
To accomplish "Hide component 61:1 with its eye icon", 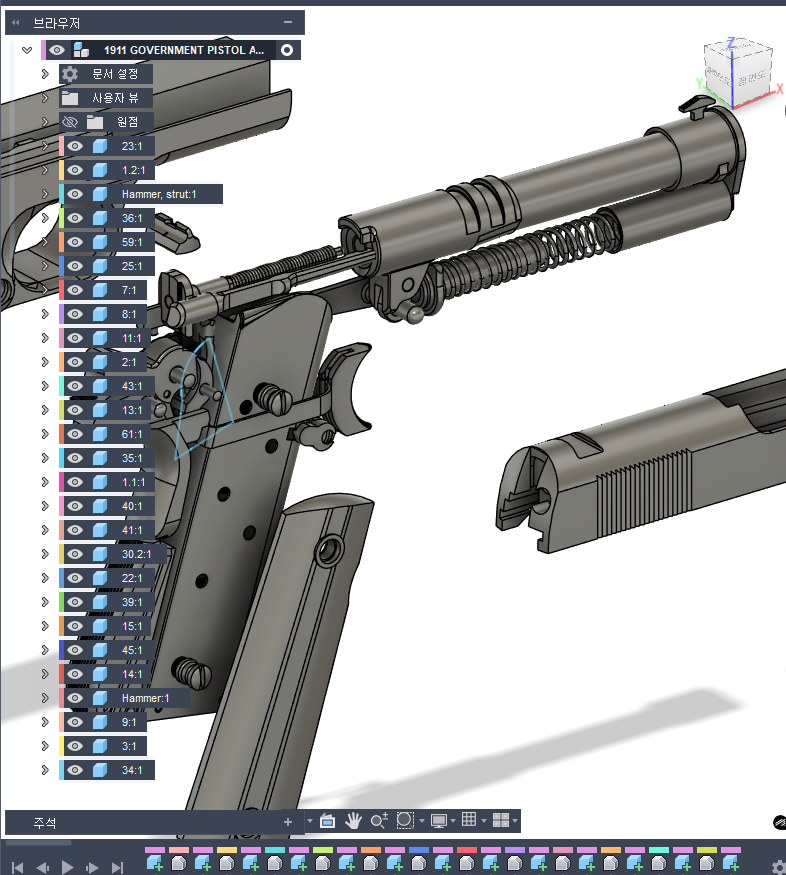I will [75, 434].
